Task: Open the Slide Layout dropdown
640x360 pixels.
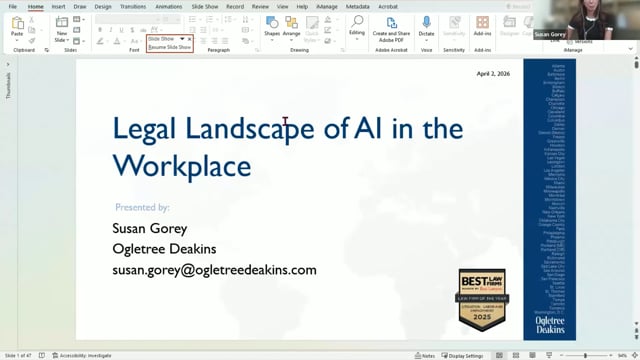Action: pyautogui.click(x=78, y=19)
